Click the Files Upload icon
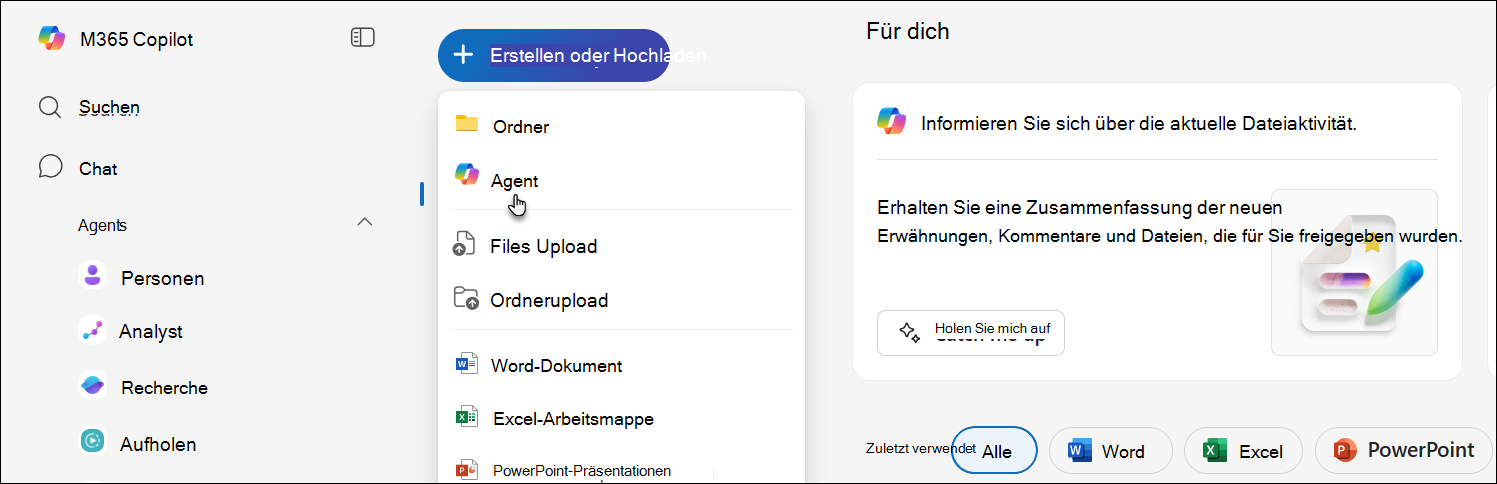The image size is (1497, 484). pyautogui.click(x=464, y=243)
